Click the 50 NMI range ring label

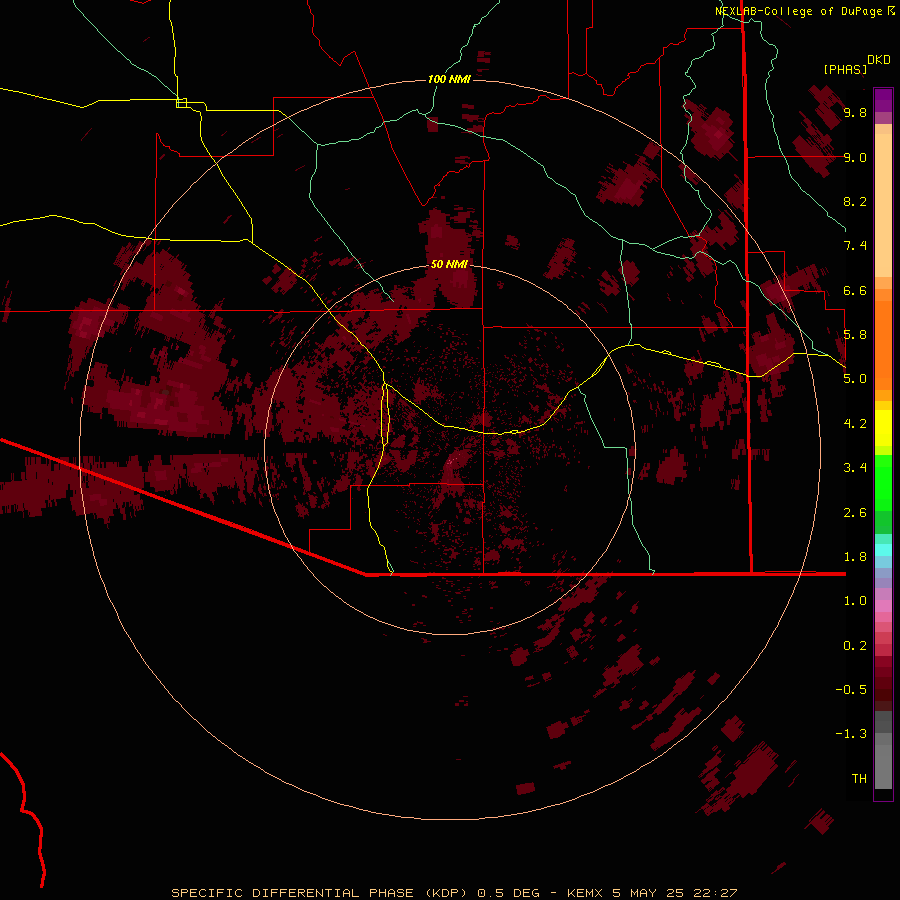(x=449, y=264)
